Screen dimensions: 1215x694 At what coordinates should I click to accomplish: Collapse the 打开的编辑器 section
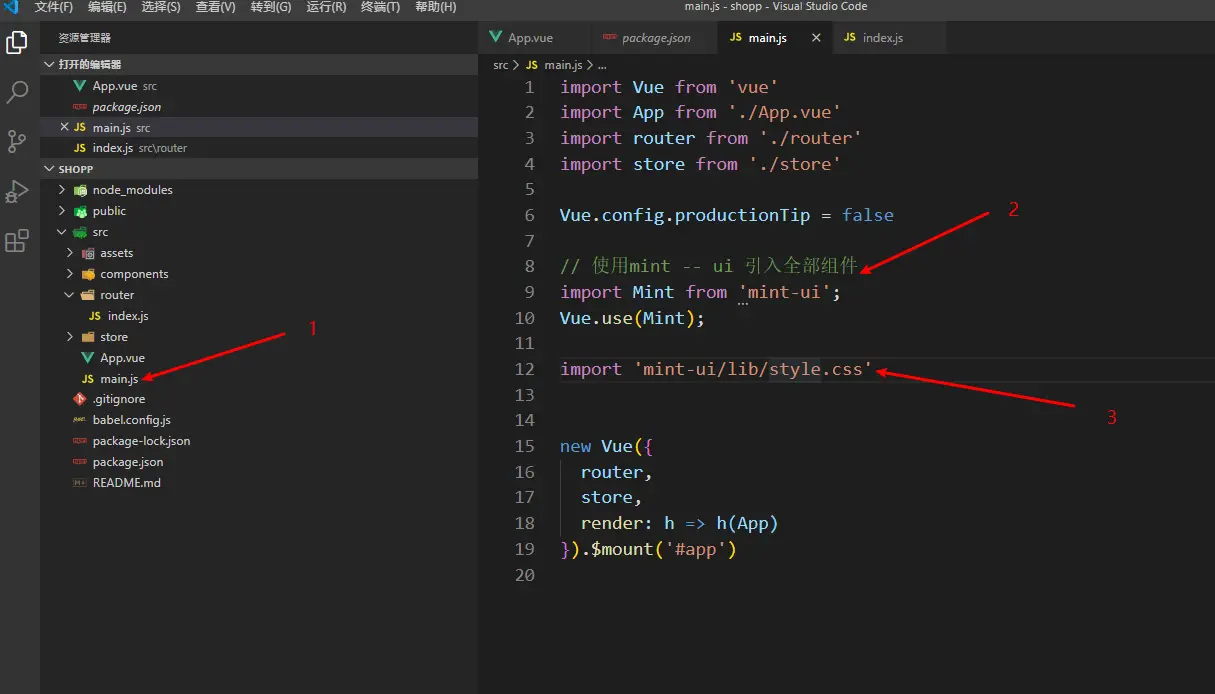point(259,64)
